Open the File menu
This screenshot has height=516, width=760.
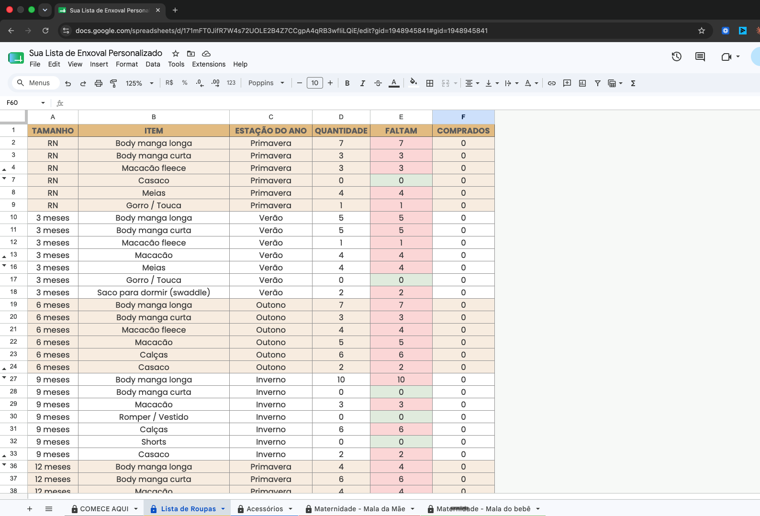tap(35, 64)
